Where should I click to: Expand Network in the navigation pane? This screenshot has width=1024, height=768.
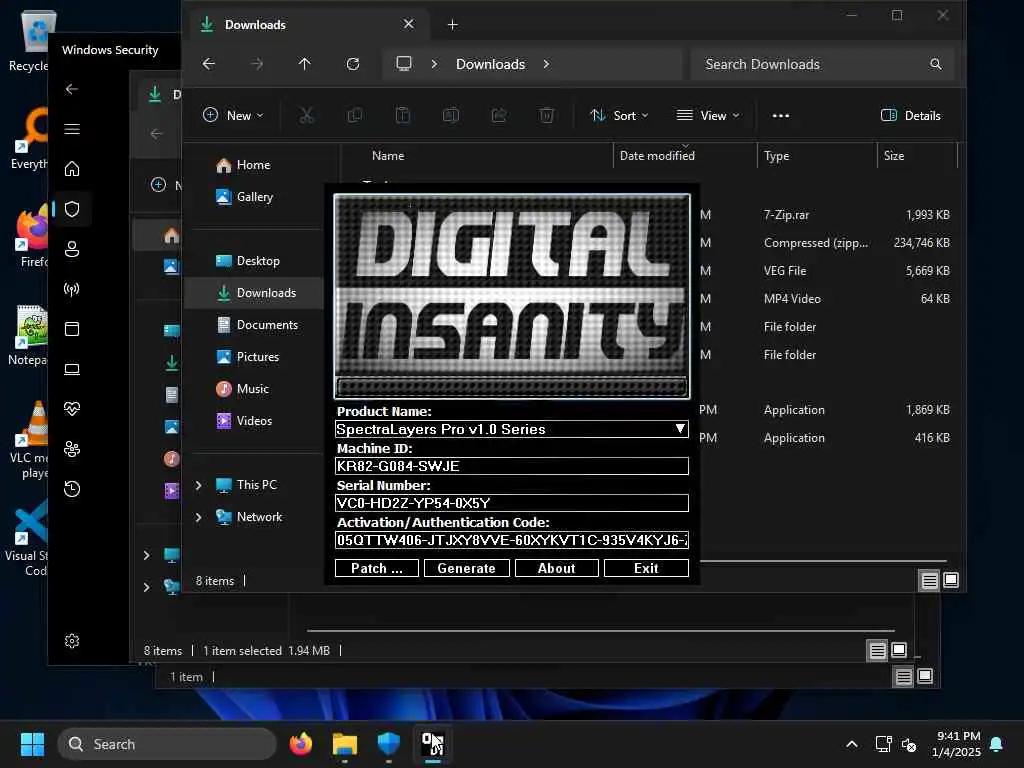point(199,517)
